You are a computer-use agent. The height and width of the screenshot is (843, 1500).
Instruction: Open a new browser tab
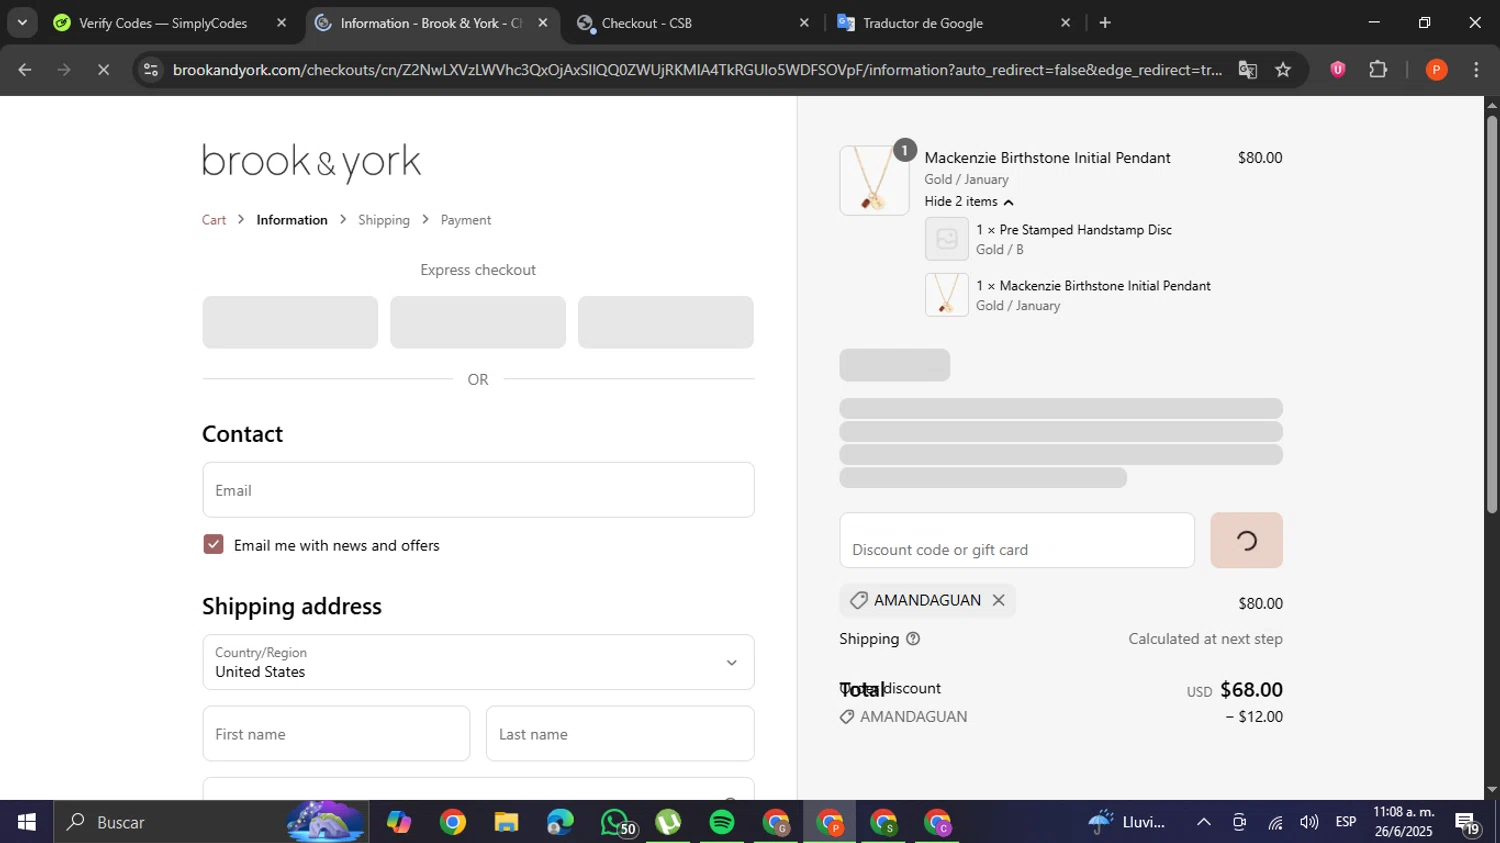coord(1105,23)
